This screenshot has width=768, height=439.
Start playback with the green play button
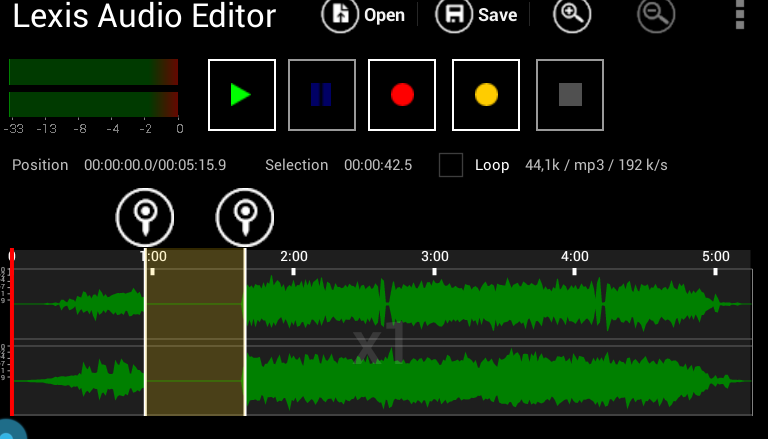(x=242, y=95)
